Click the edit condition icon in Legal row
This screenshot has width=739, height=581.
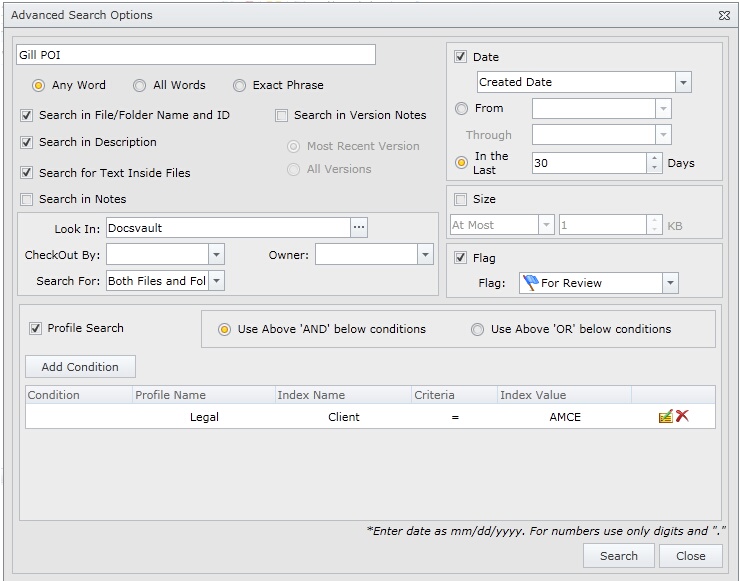coord(665,416)
